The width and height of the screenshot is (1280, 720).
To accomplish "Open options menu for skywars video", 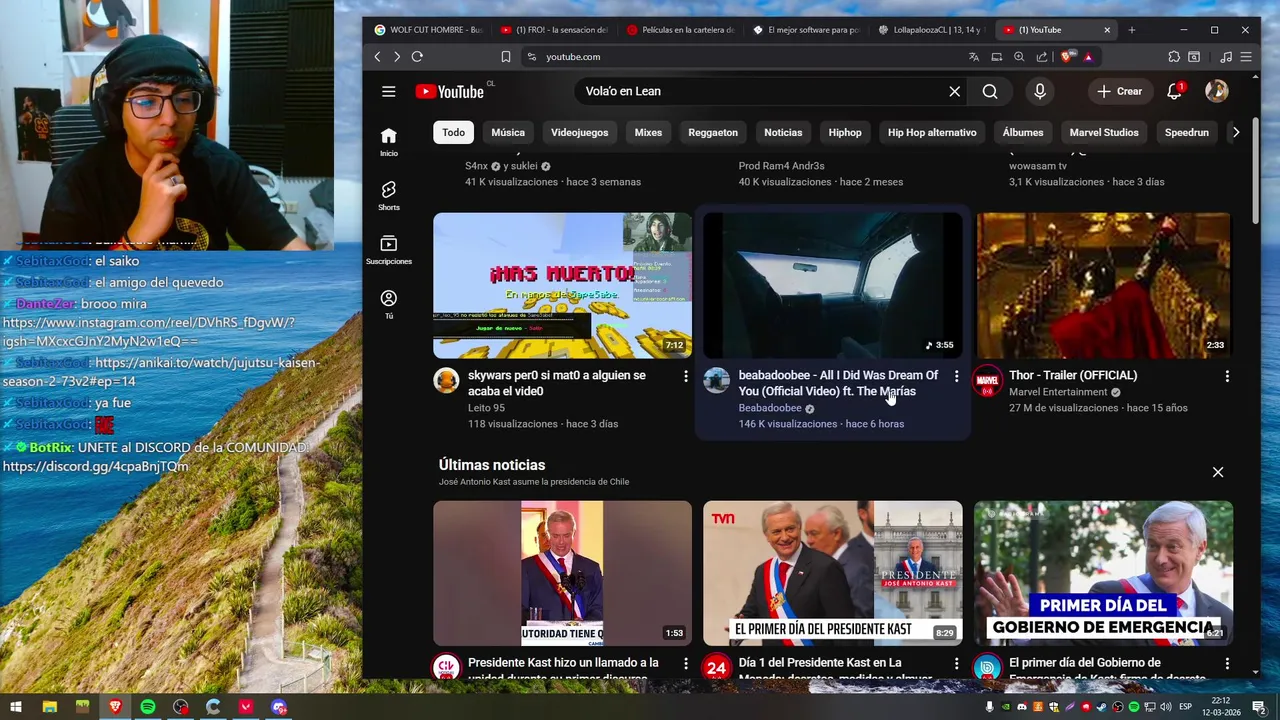I will coord(685,376).
